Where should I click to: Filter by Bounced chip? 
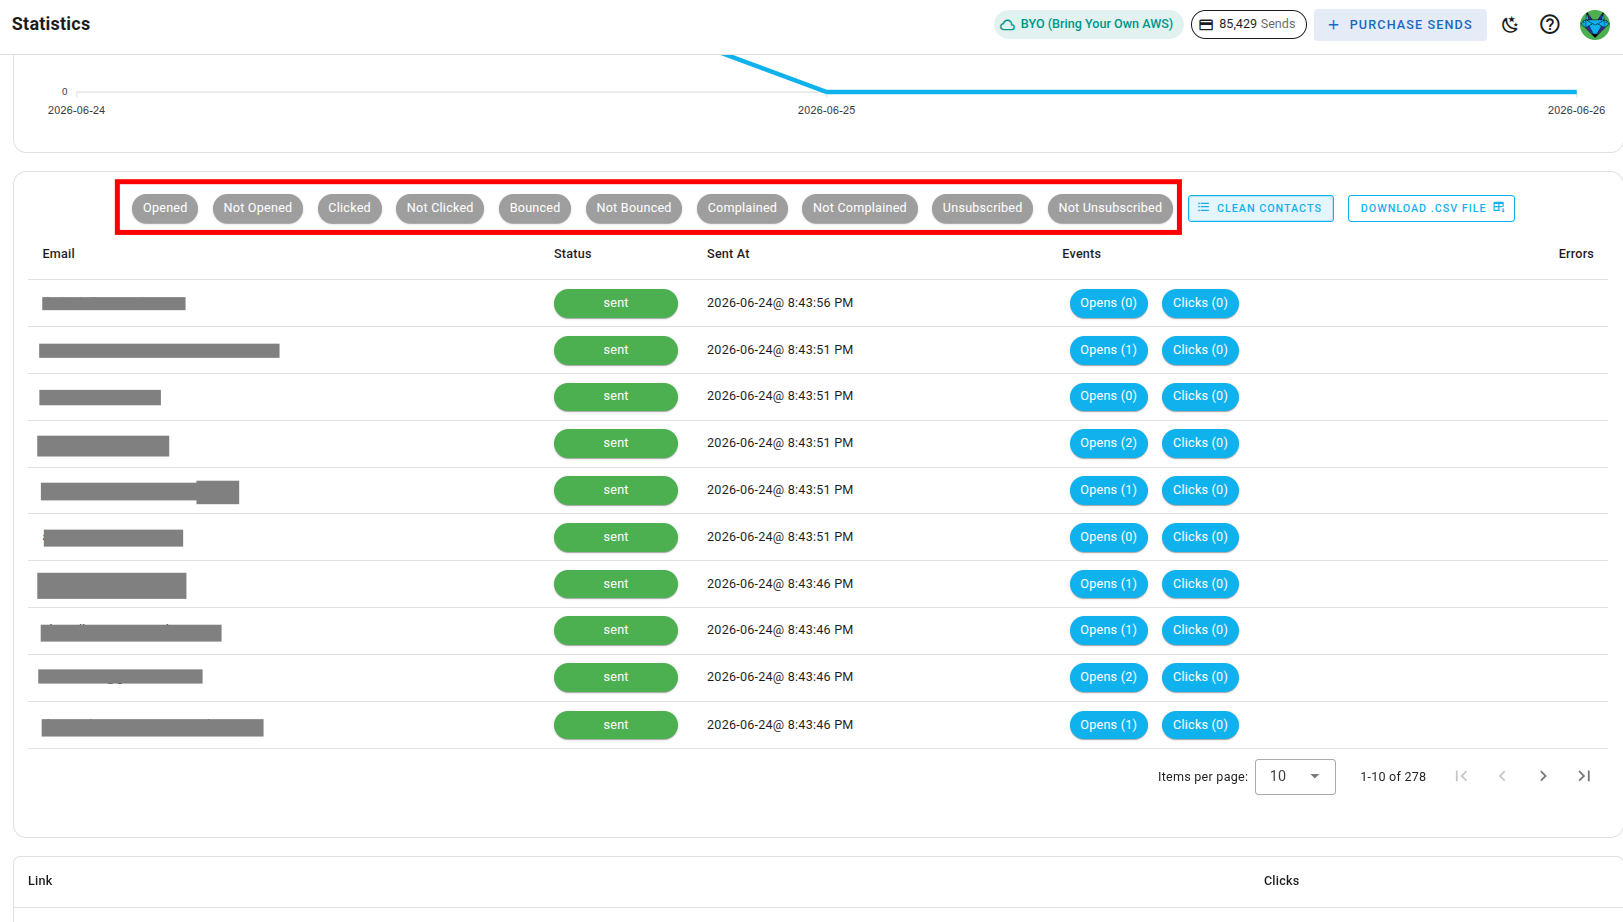coord(535,208)
